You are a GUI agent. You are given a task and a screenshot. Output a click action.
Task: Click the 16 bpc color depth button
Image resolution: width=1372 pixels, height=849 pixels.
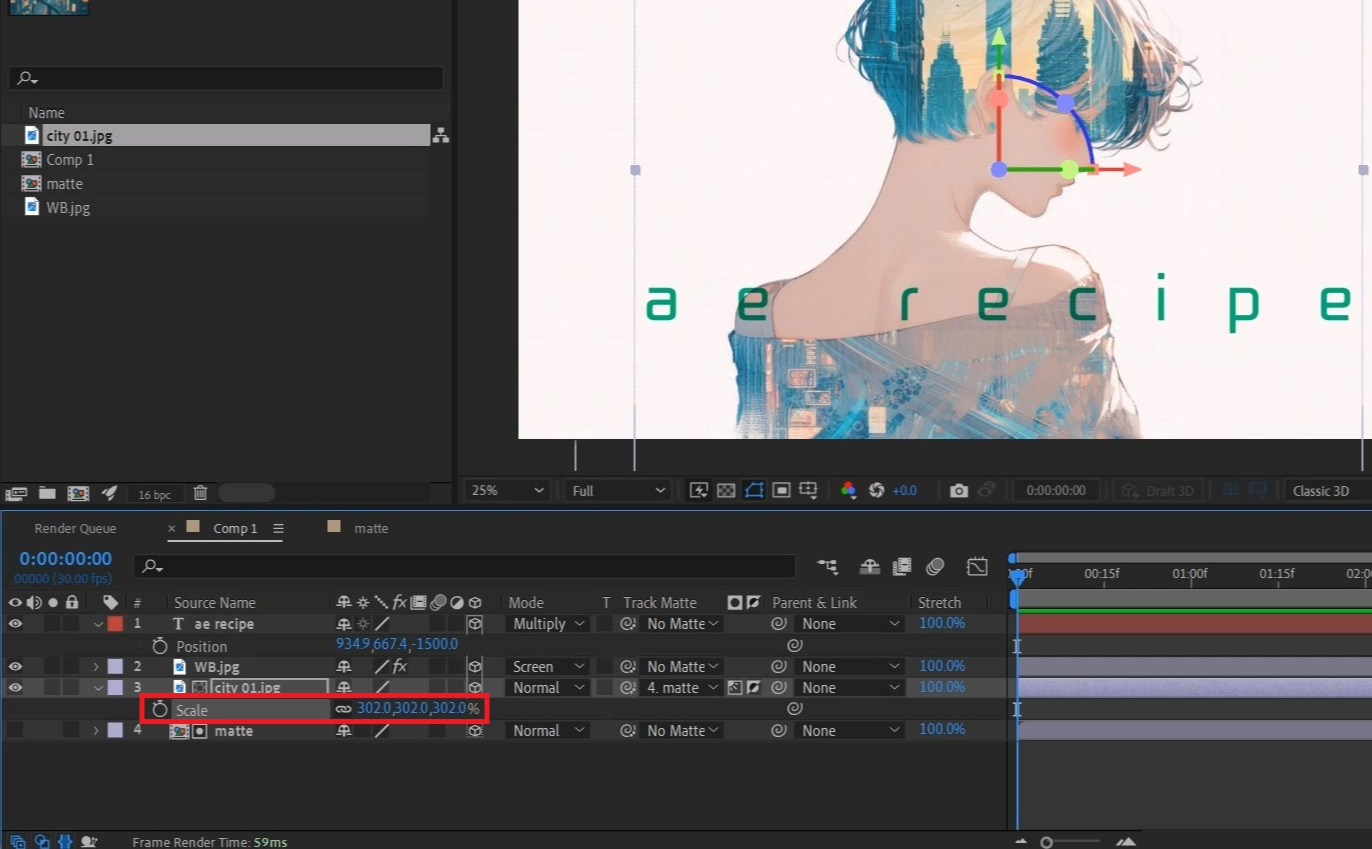coord(155,494)
